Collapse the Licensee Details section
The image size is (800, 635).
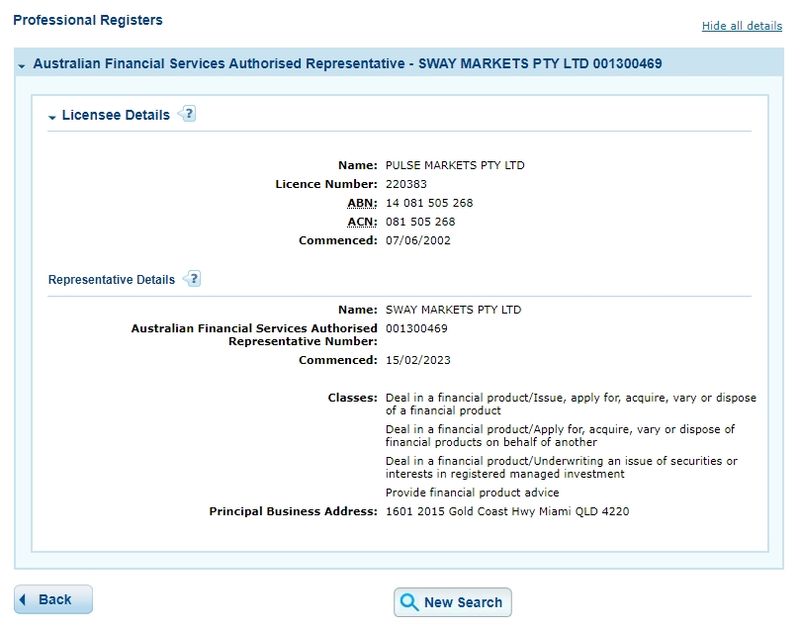pyautogui.click(x=52, y=117)
